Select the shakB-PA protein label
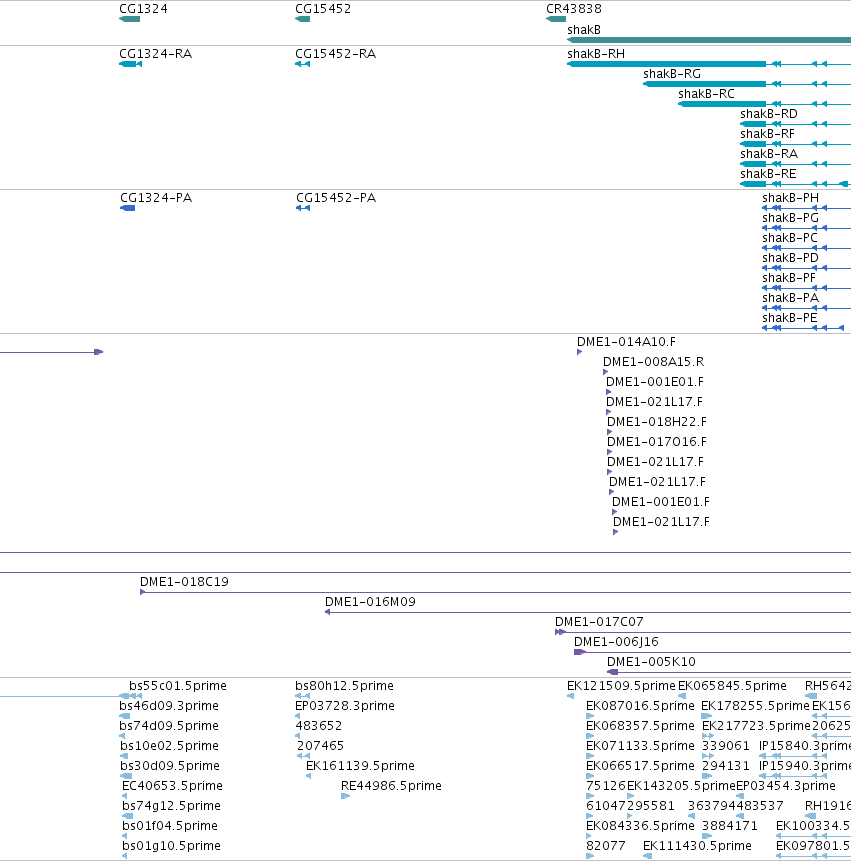The height and width of the screenshot is (861, 851). (790, 298)
